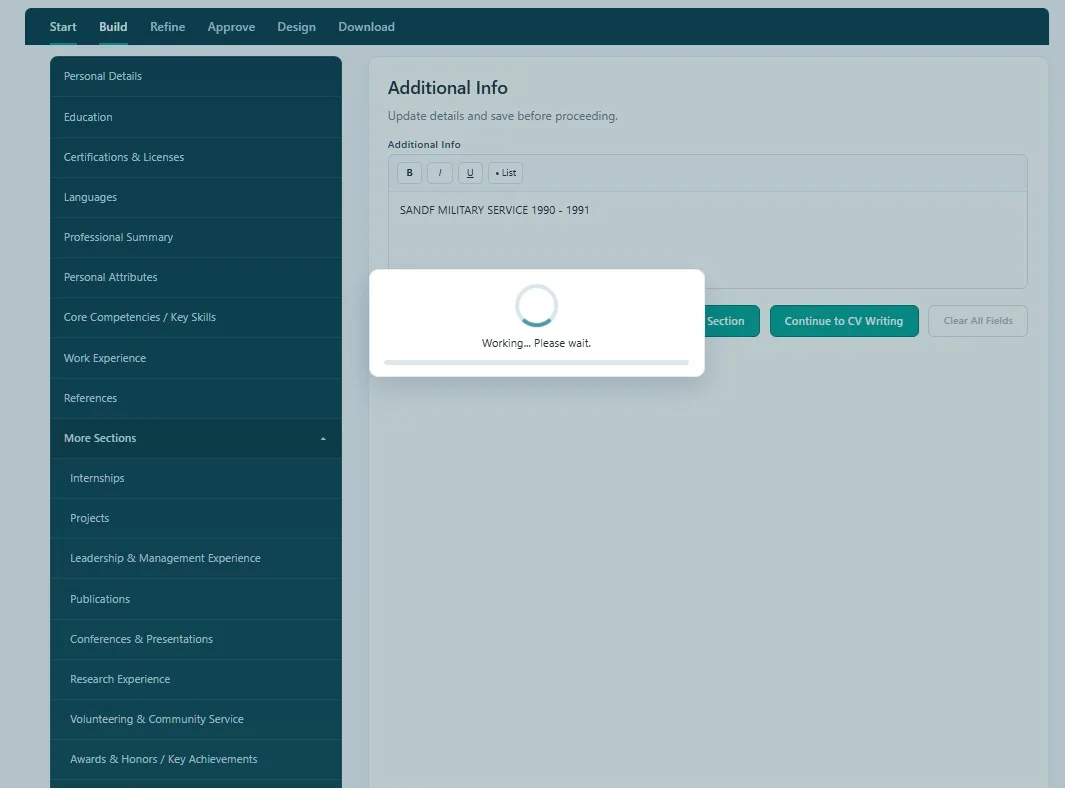Open Work Experience section
This screenshot has height=790, width=1065.
tap(196, 358)
